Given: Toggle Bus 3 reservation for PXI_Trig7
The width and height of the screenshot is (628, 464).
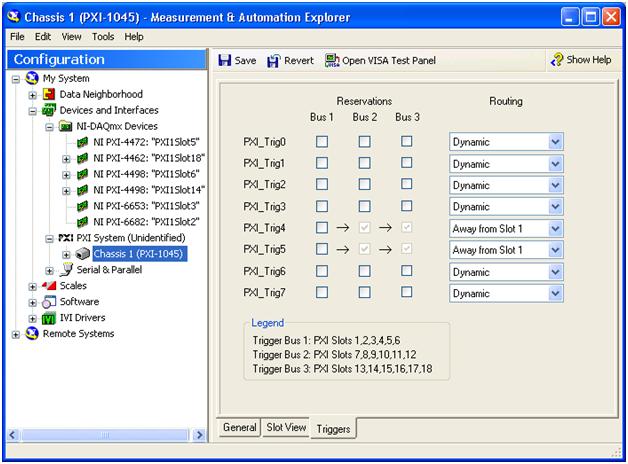Looking at the screenshot, I should click(406, 293).
